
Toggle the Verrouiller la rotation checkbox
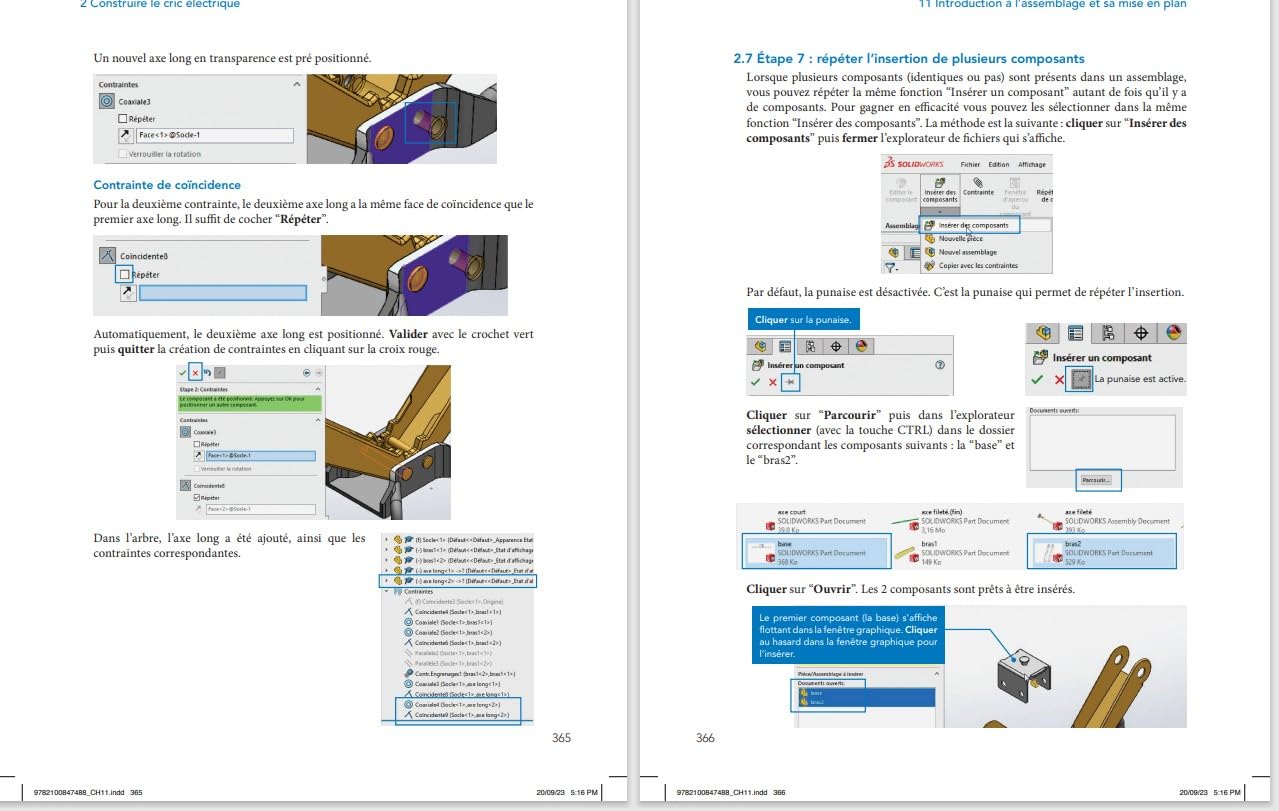coord(123,154)
